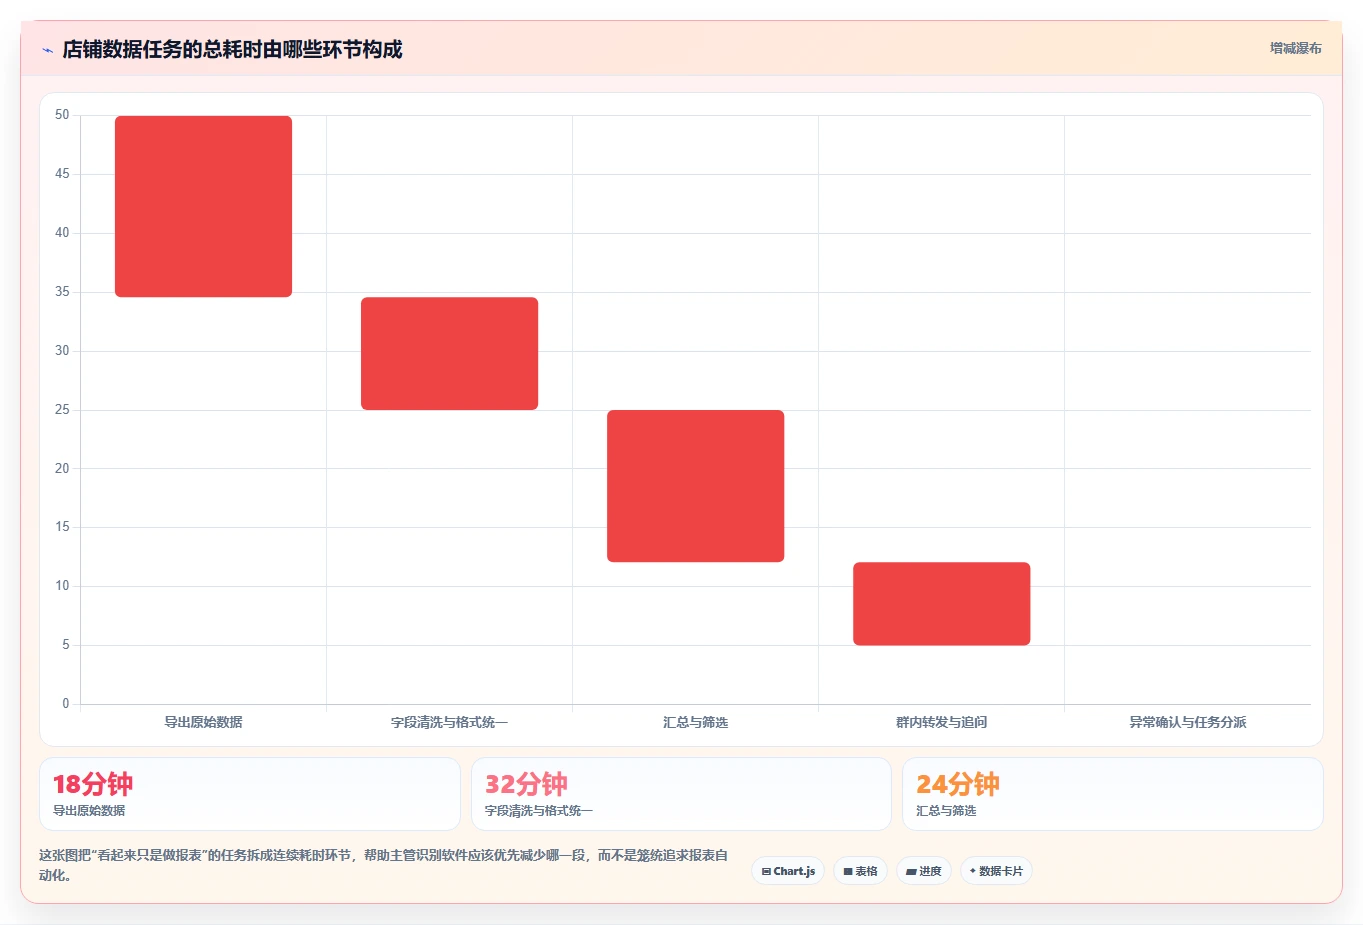Viewport: 1363px width, 925px height.
Task: Click the lightning icon beside the chart title
Action: click(47, 50)
